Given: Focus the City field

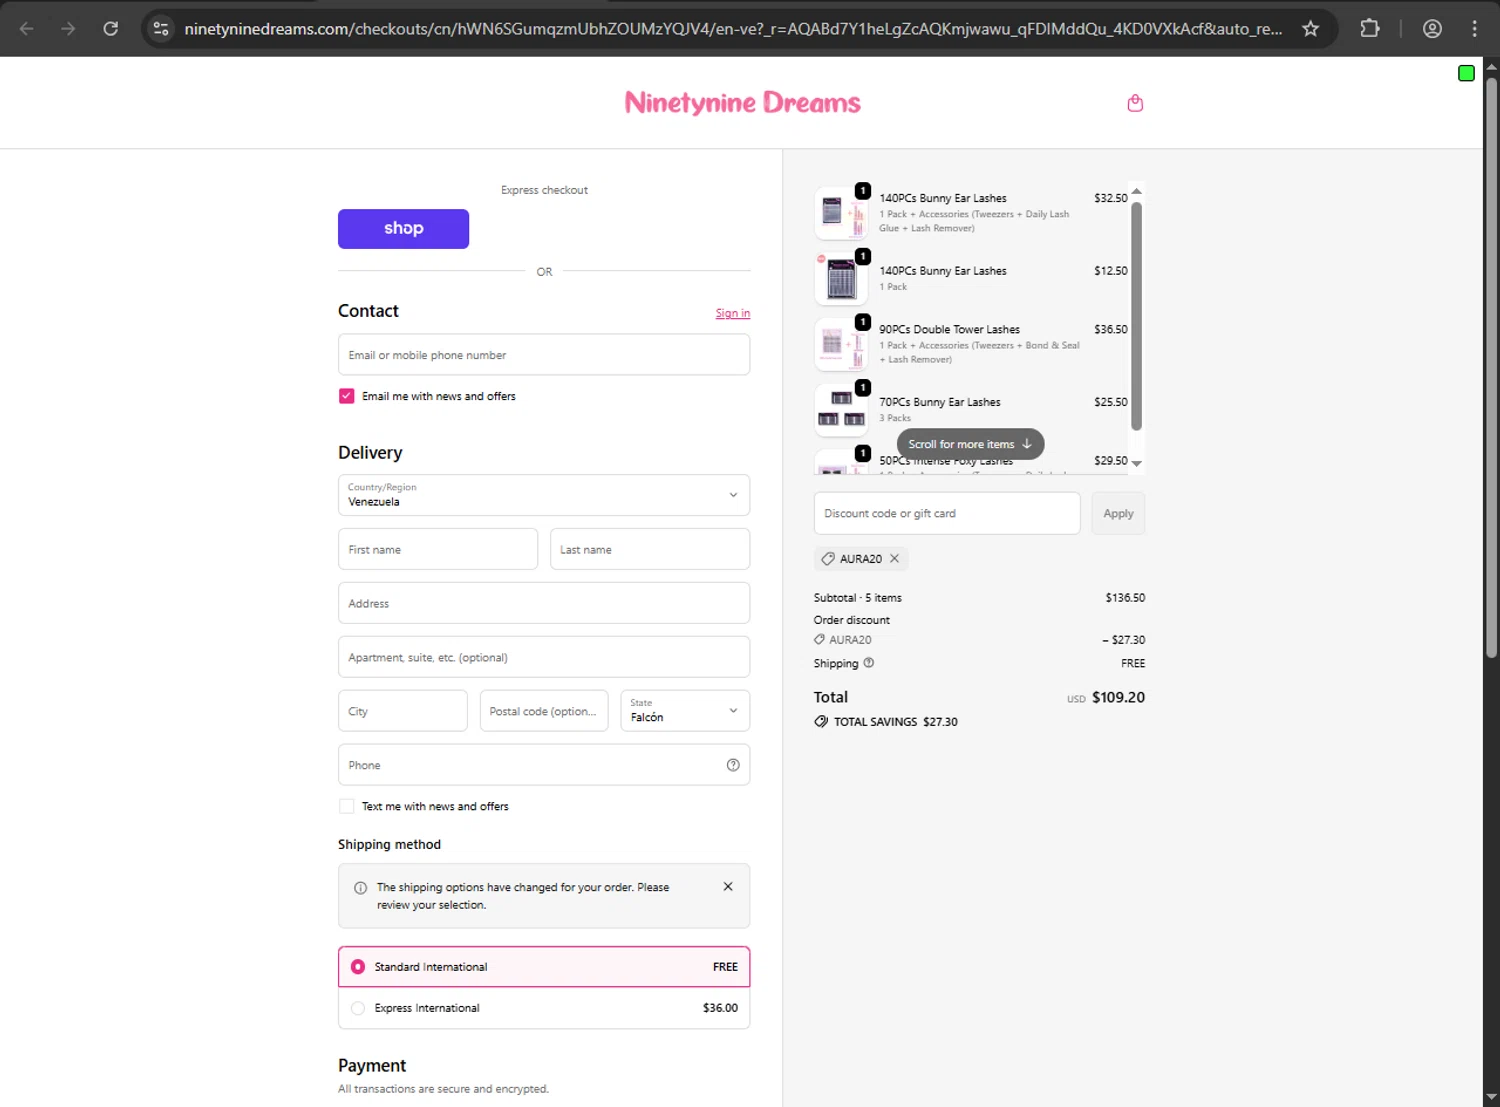Looking at the screenshot, I should point(403,711).
